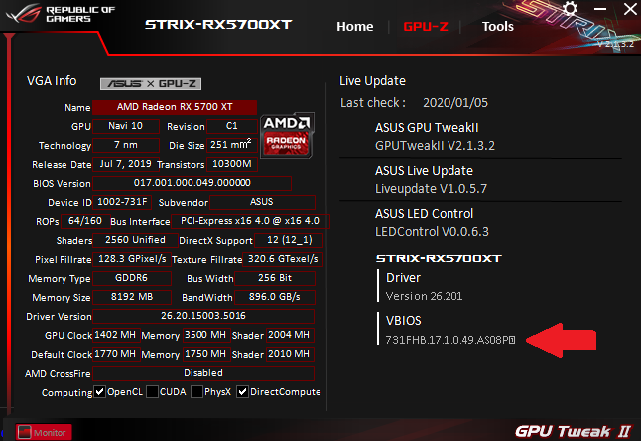Close the GPU Tweak II window
Viewport: 641px width, 441px height.
(630, 9)
